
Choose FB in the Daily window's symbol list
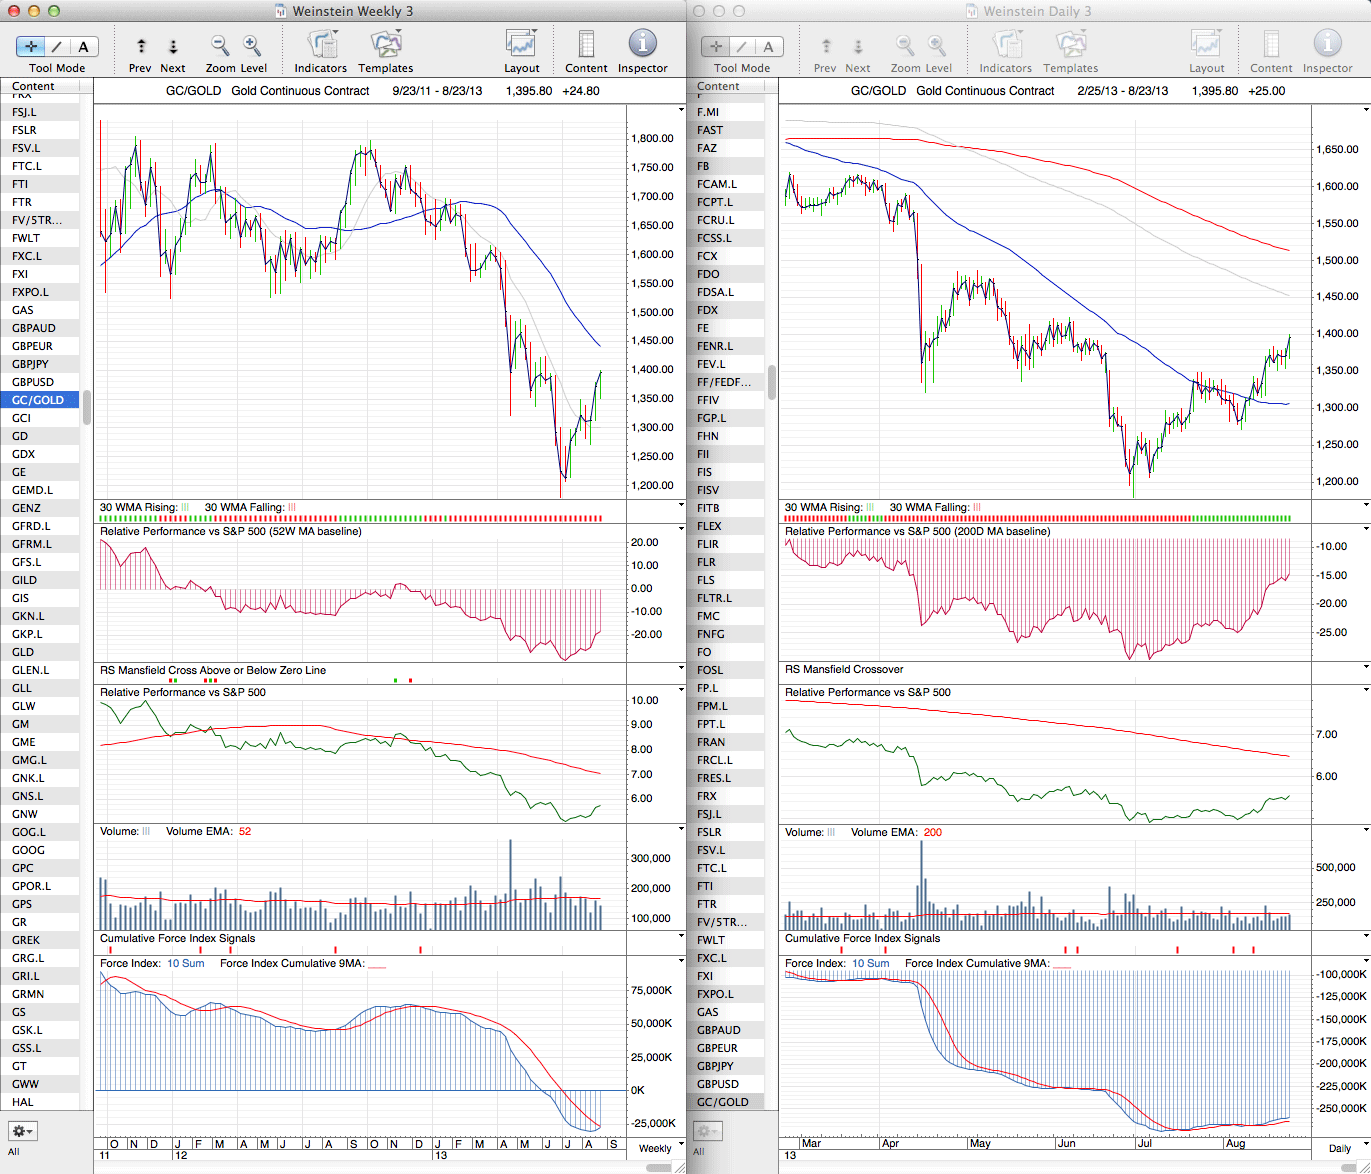coord(703,166)
